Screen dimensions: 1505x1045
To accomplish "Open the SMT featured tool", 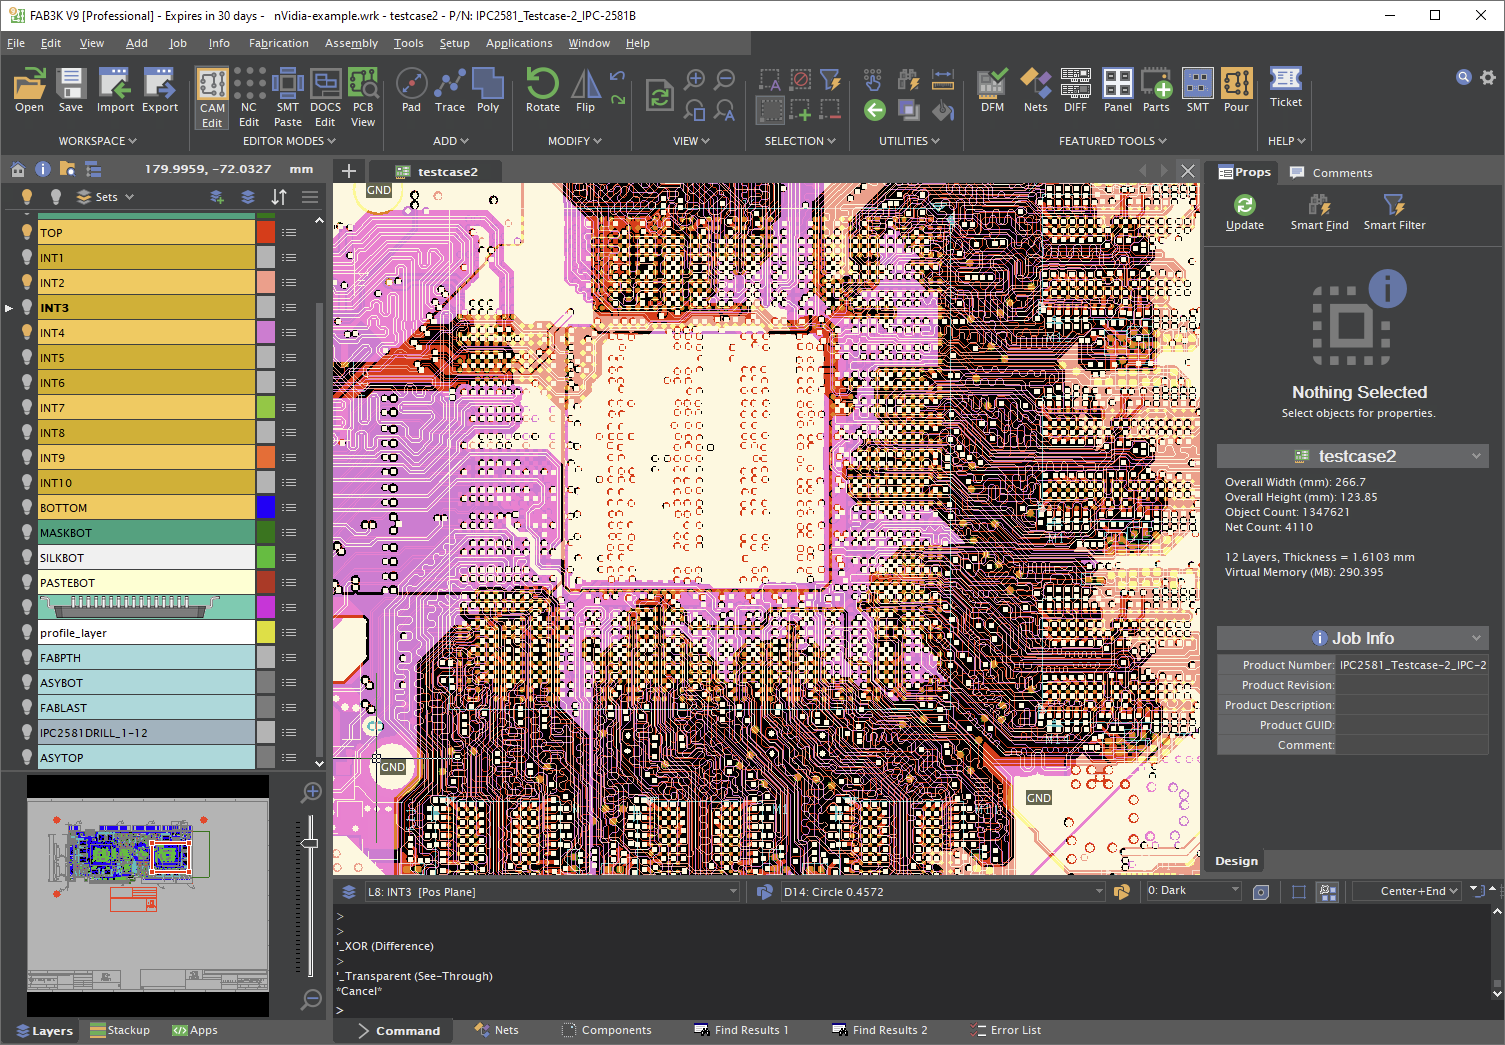I will pyautogui.click(x=1198, y=90).
